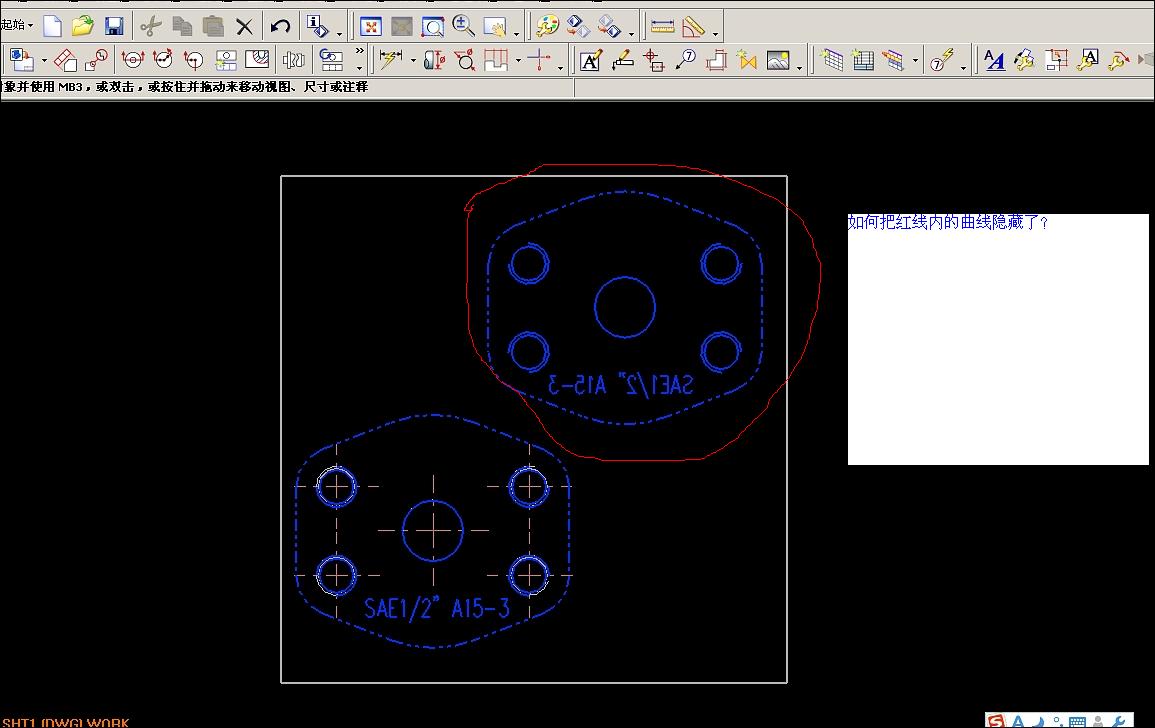Expand the inferred dimension dropdown arrow
Viewport: 1155px width, 728px height.
click(412, 60)
